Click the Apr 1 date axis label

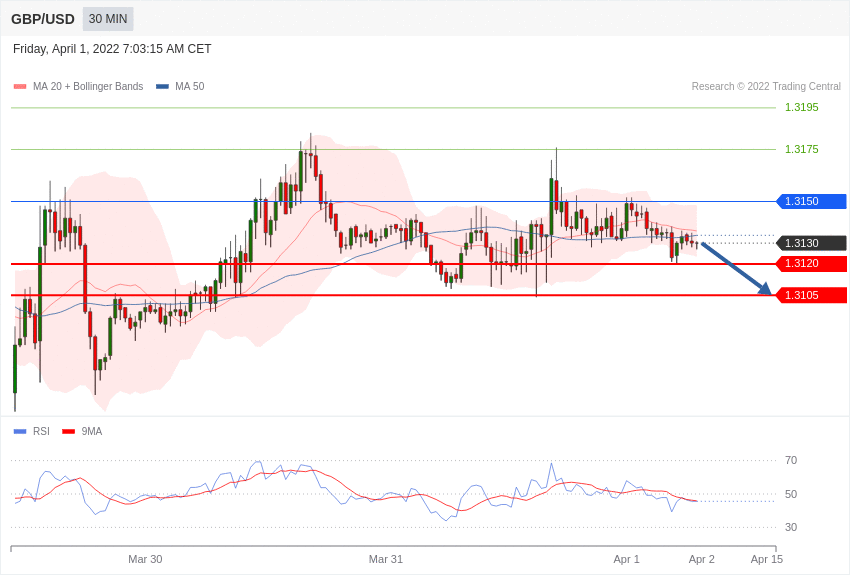tap(627, 559)
